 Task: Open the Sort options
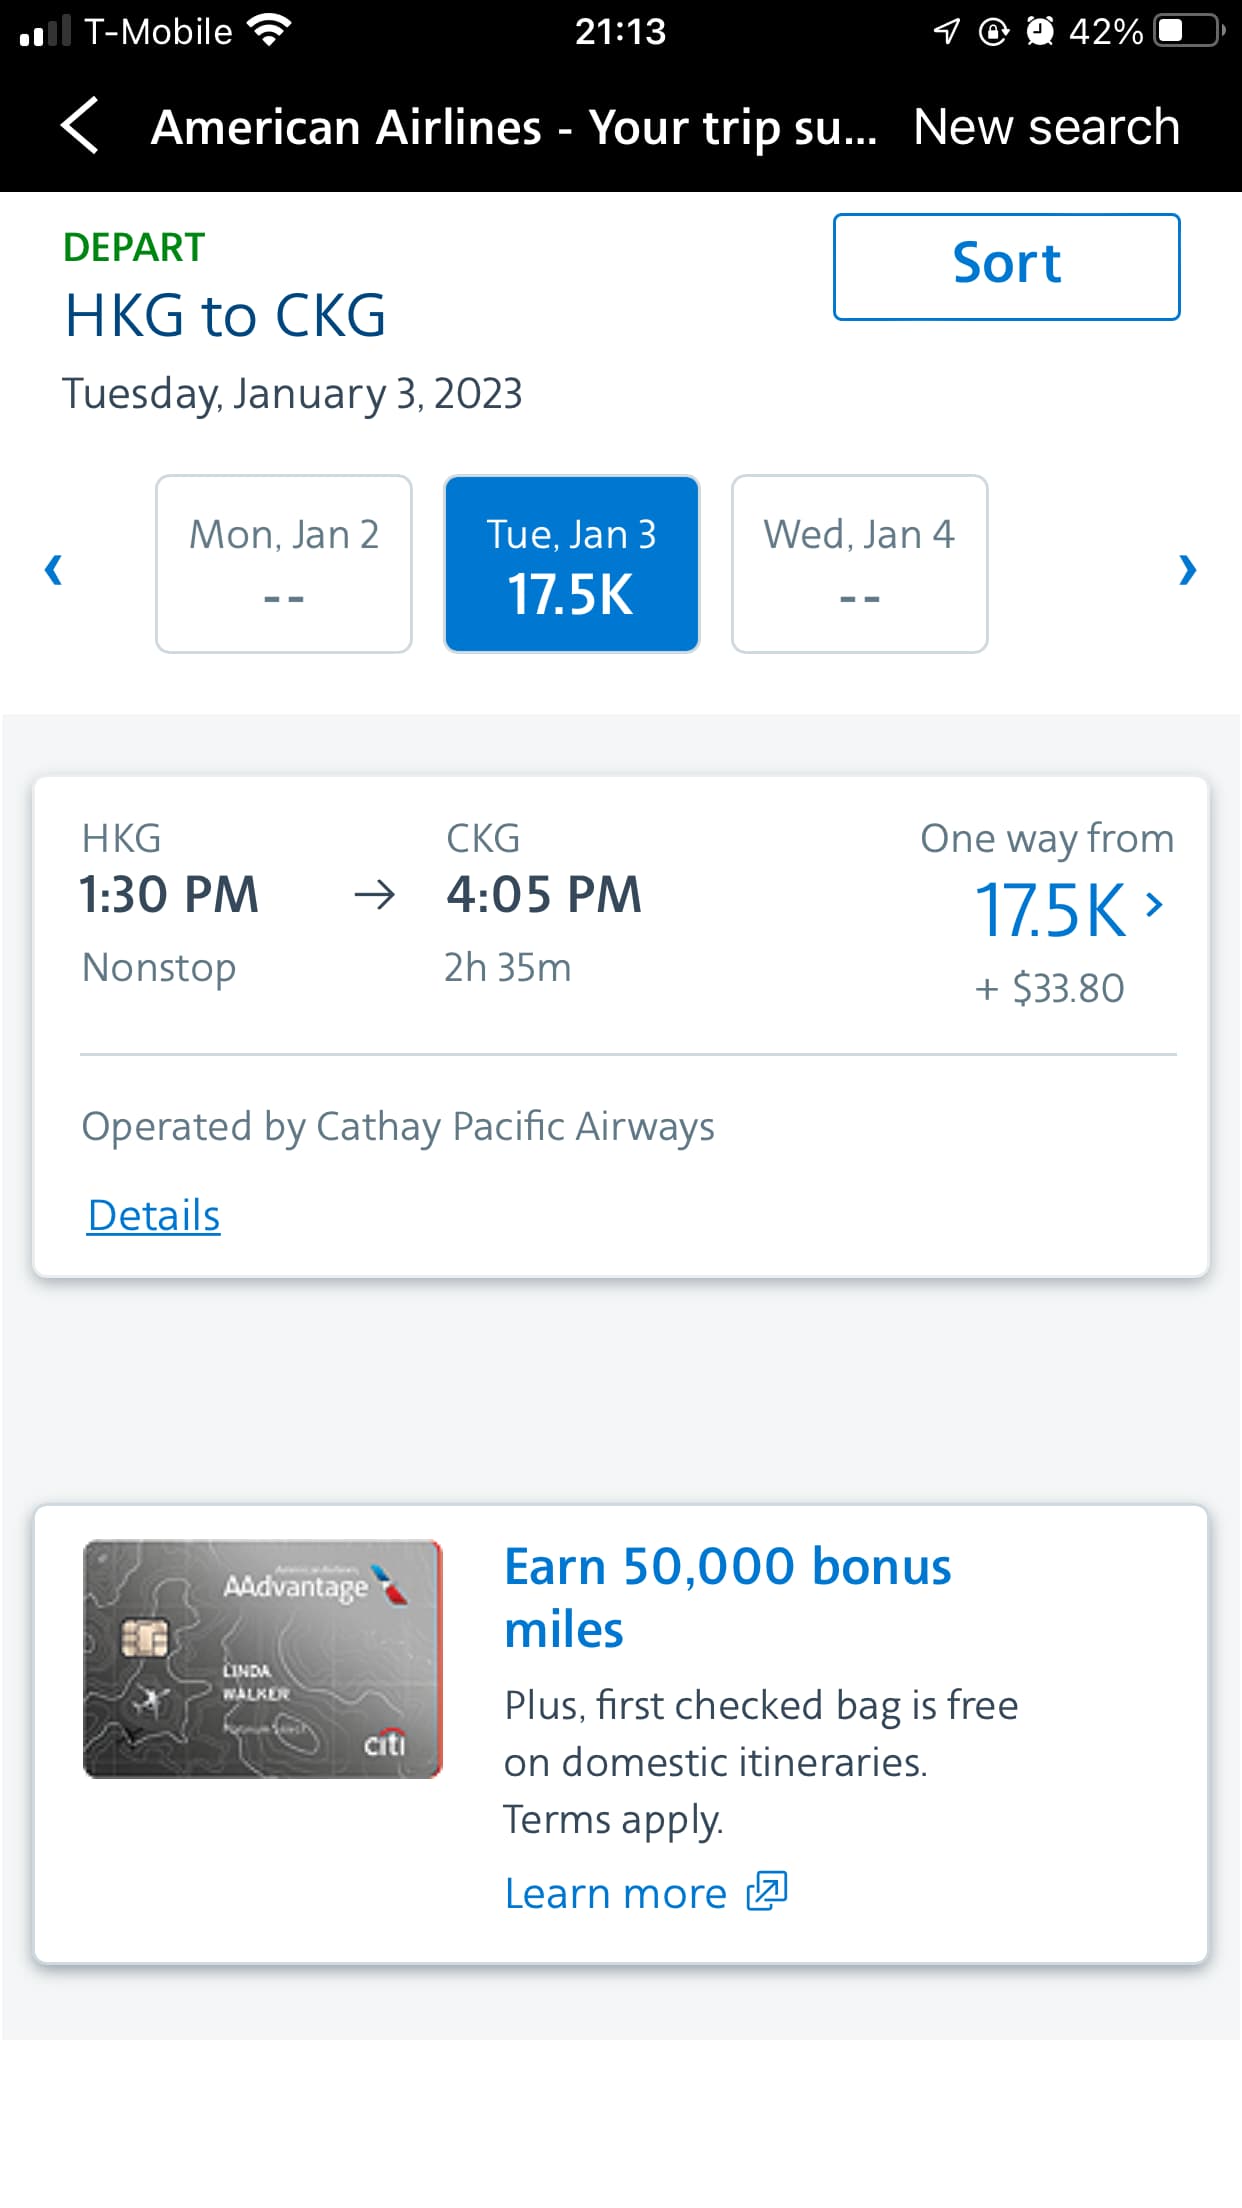pos(1006,266)
